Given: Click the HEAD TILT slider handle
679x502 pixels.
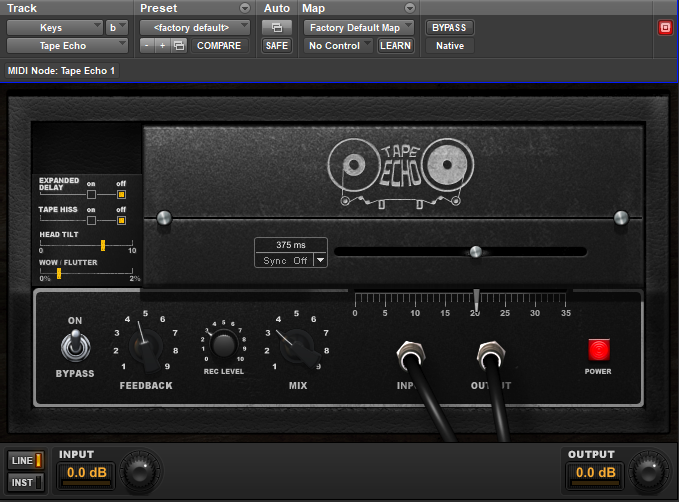Looking at the screenshot, I should (102, 244).
